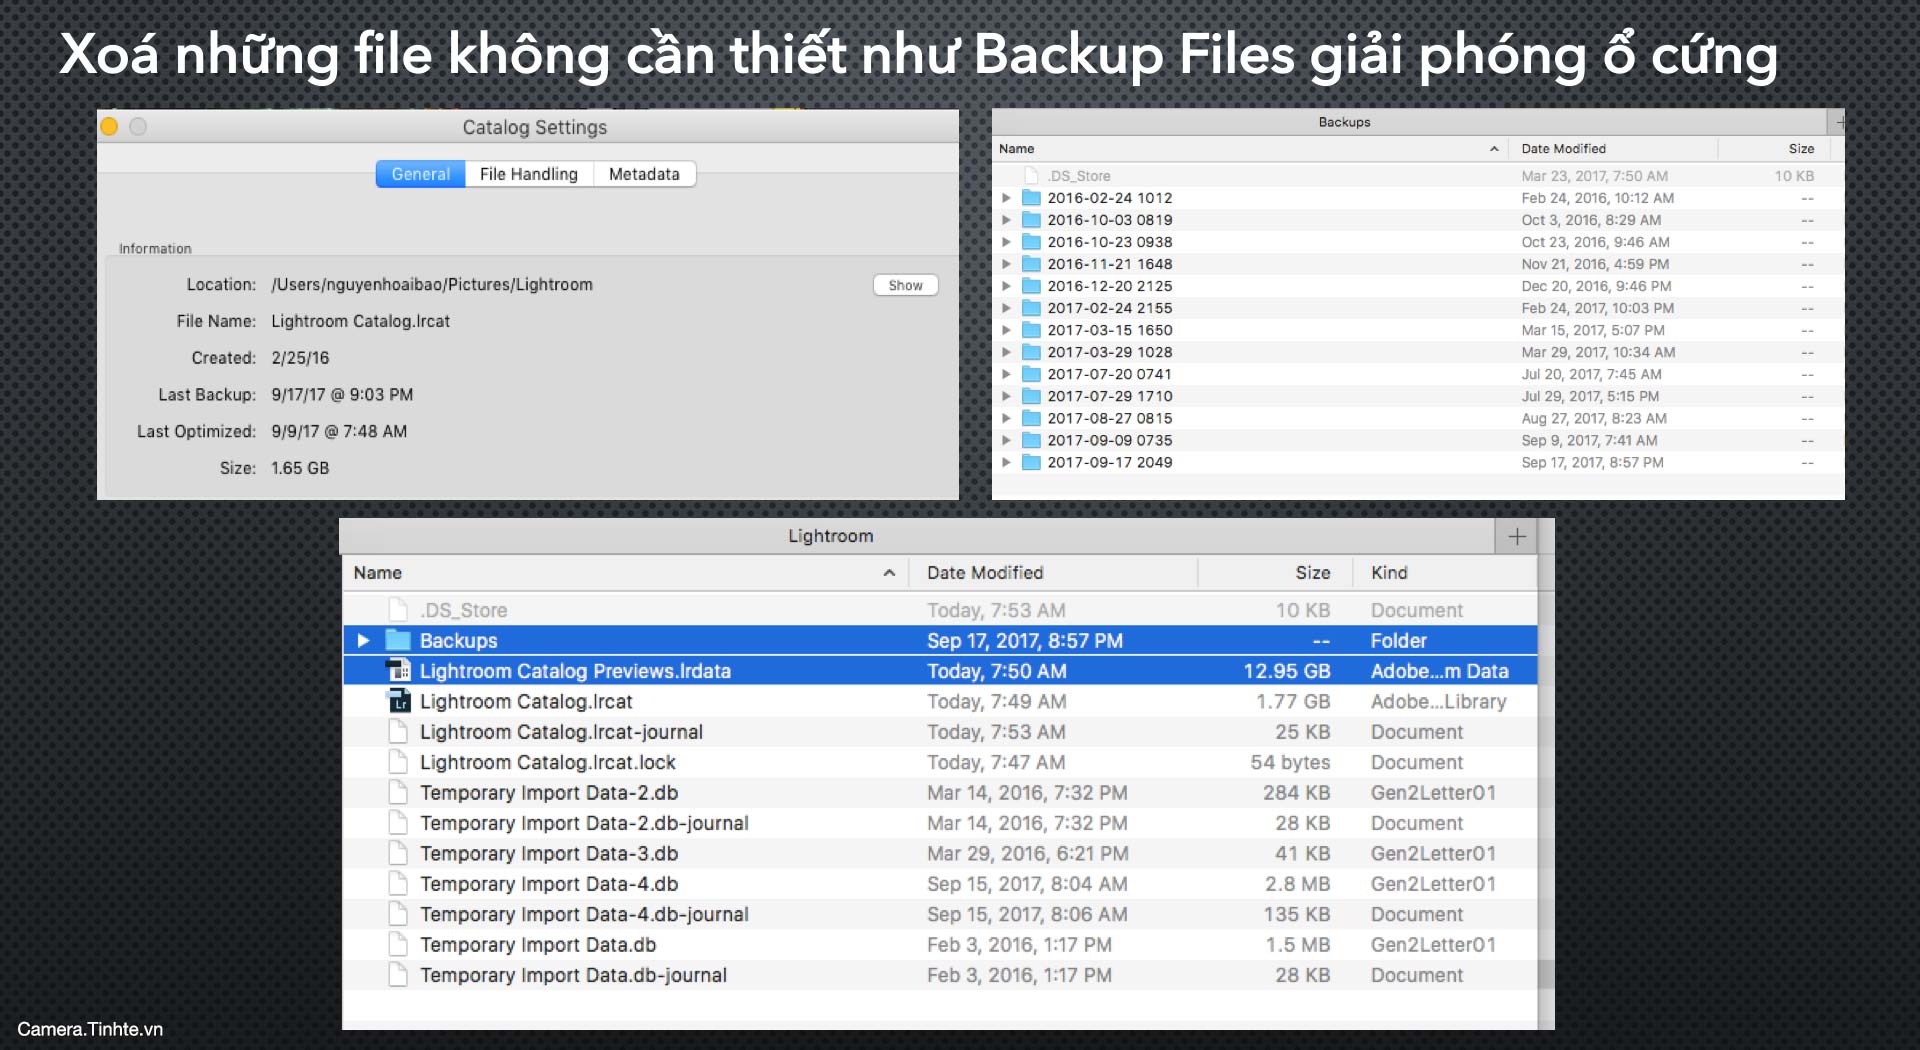This screenshot has height=1050, width=1920.
Task: Click the 12.95 GB size value
Action: (x=1286, y=671)
